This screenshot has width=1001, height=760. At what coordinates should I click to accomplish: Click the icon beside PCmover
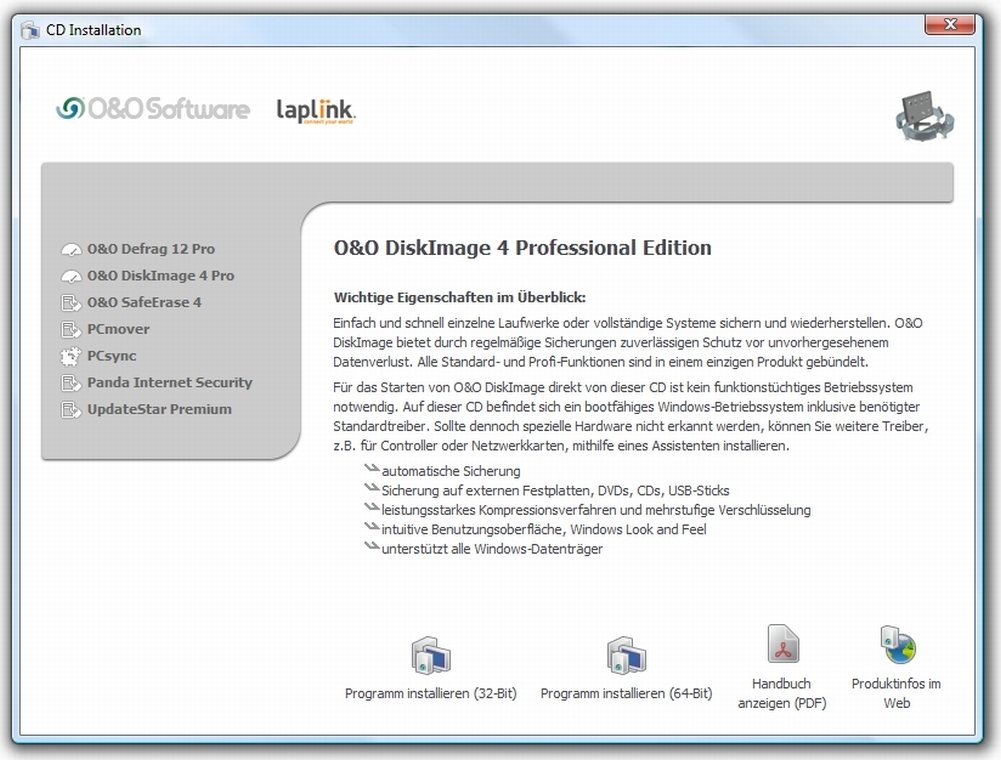click(71, 330)
